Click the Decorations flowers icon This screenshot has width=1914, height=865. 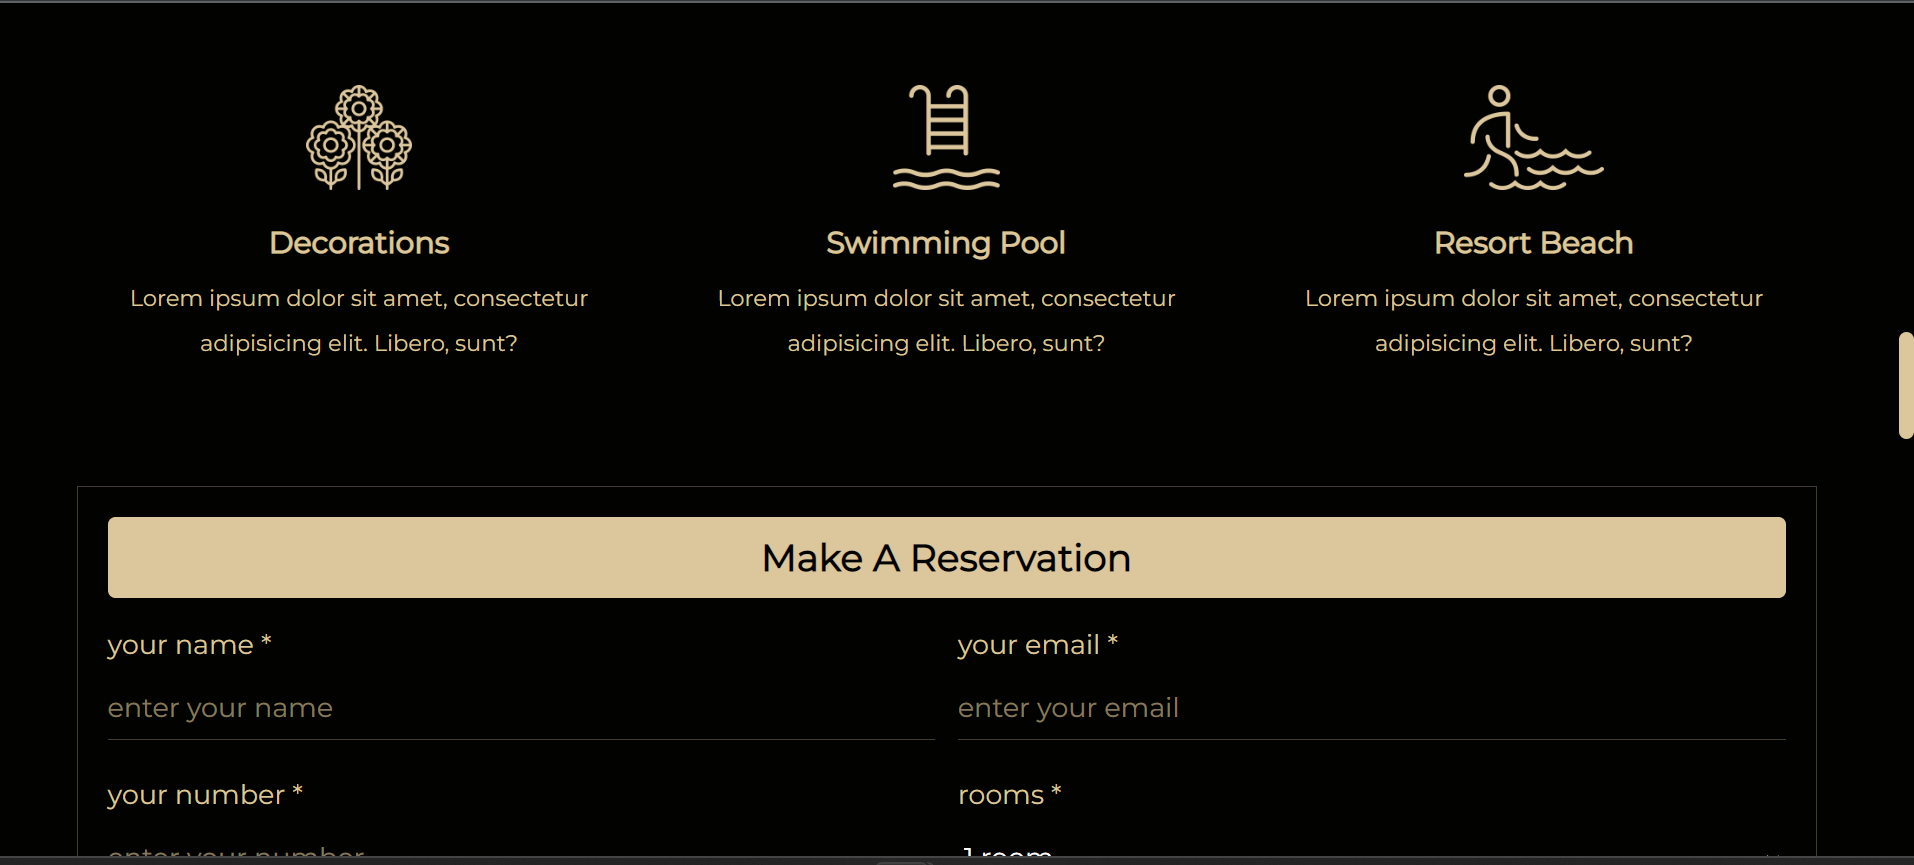coord(359,138)
